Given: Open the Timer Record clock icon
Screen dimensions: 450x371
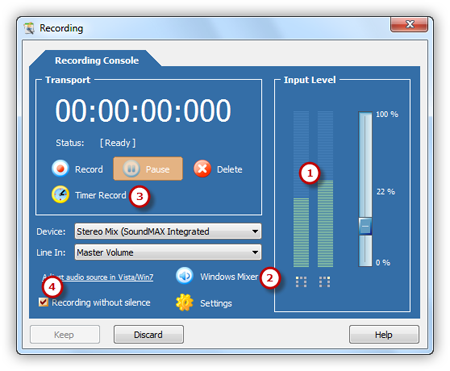Looking at the screenshot, I should coord(60,194).
